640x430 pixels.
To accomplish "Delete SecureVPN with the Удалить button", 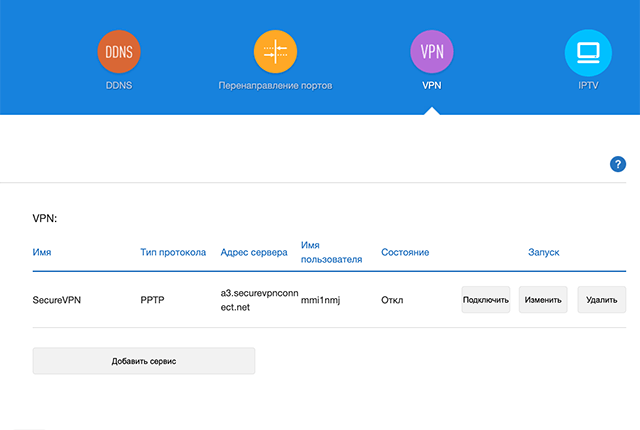I will point(602,299).
